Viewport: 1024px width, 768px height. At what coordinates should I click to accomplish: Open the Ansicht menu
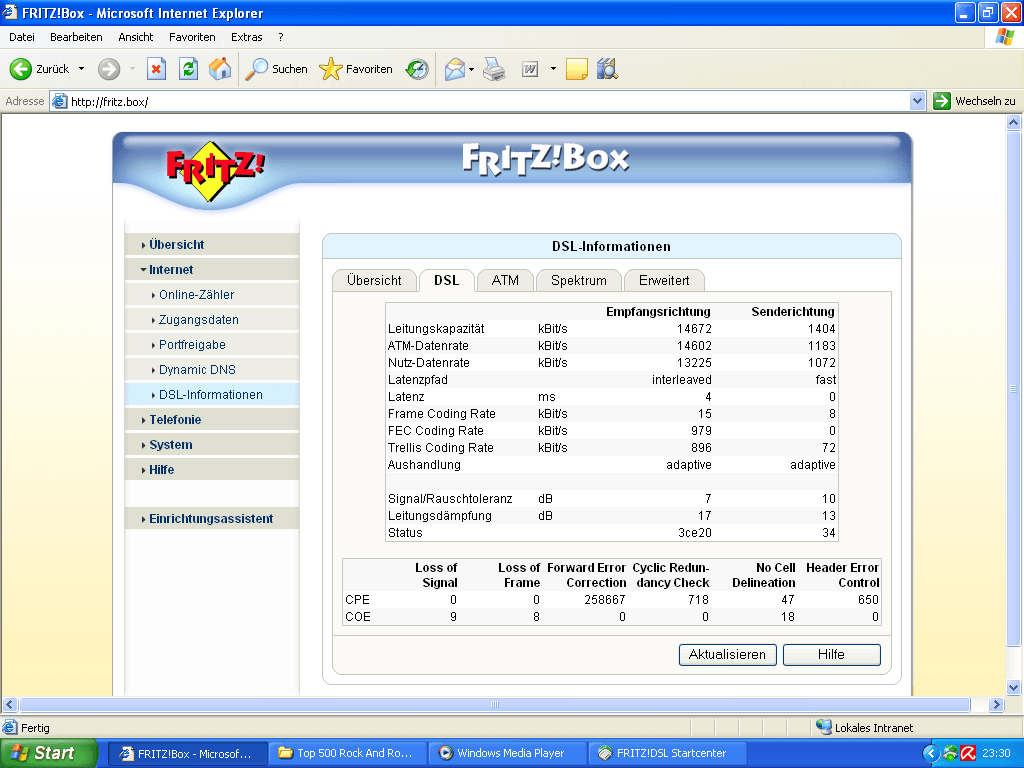(135, 37)
